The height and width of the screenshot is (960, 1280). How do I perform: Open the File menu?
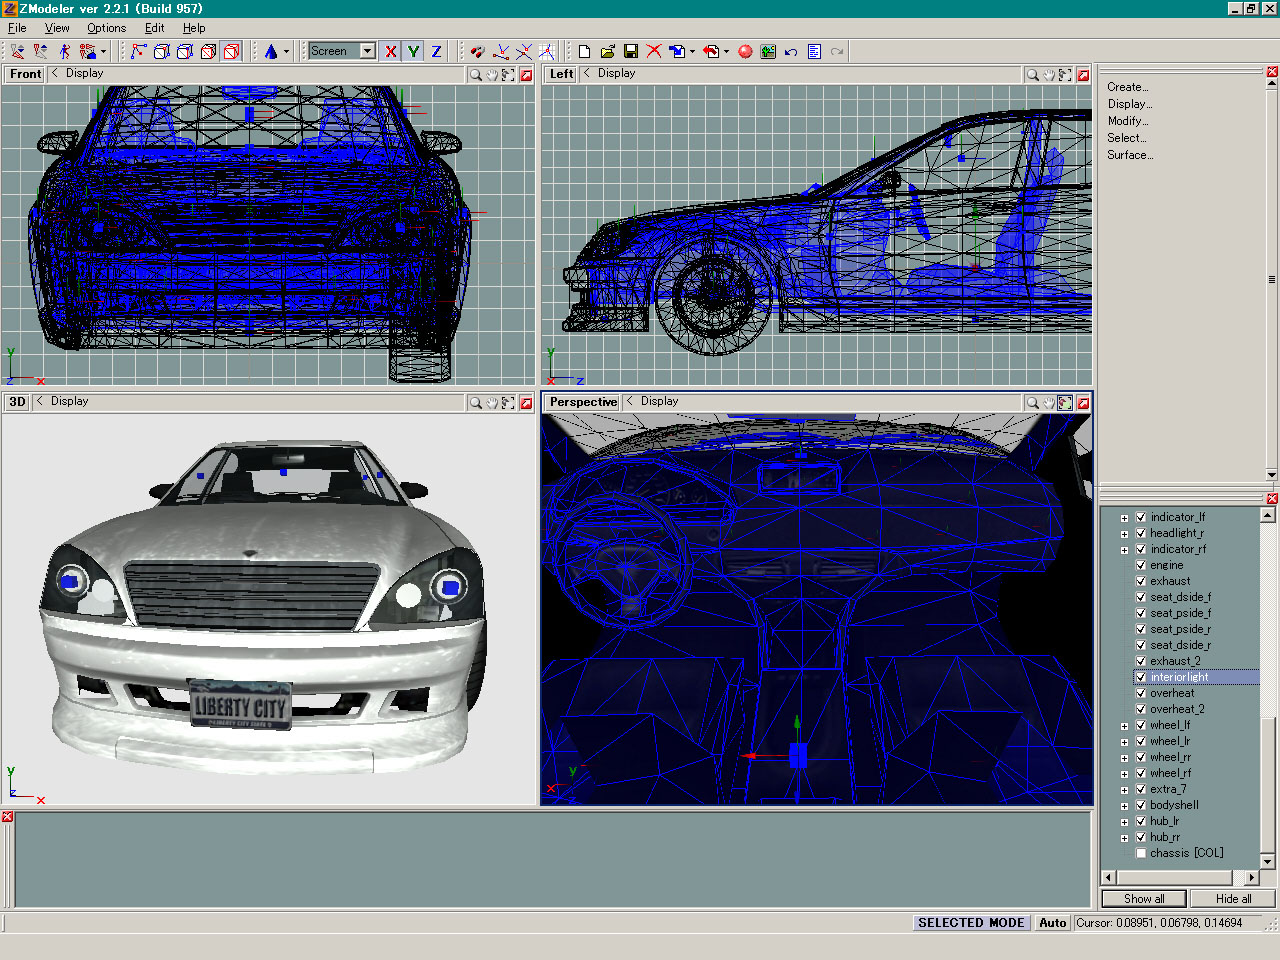pyautogui.click(x=17, y=28)
